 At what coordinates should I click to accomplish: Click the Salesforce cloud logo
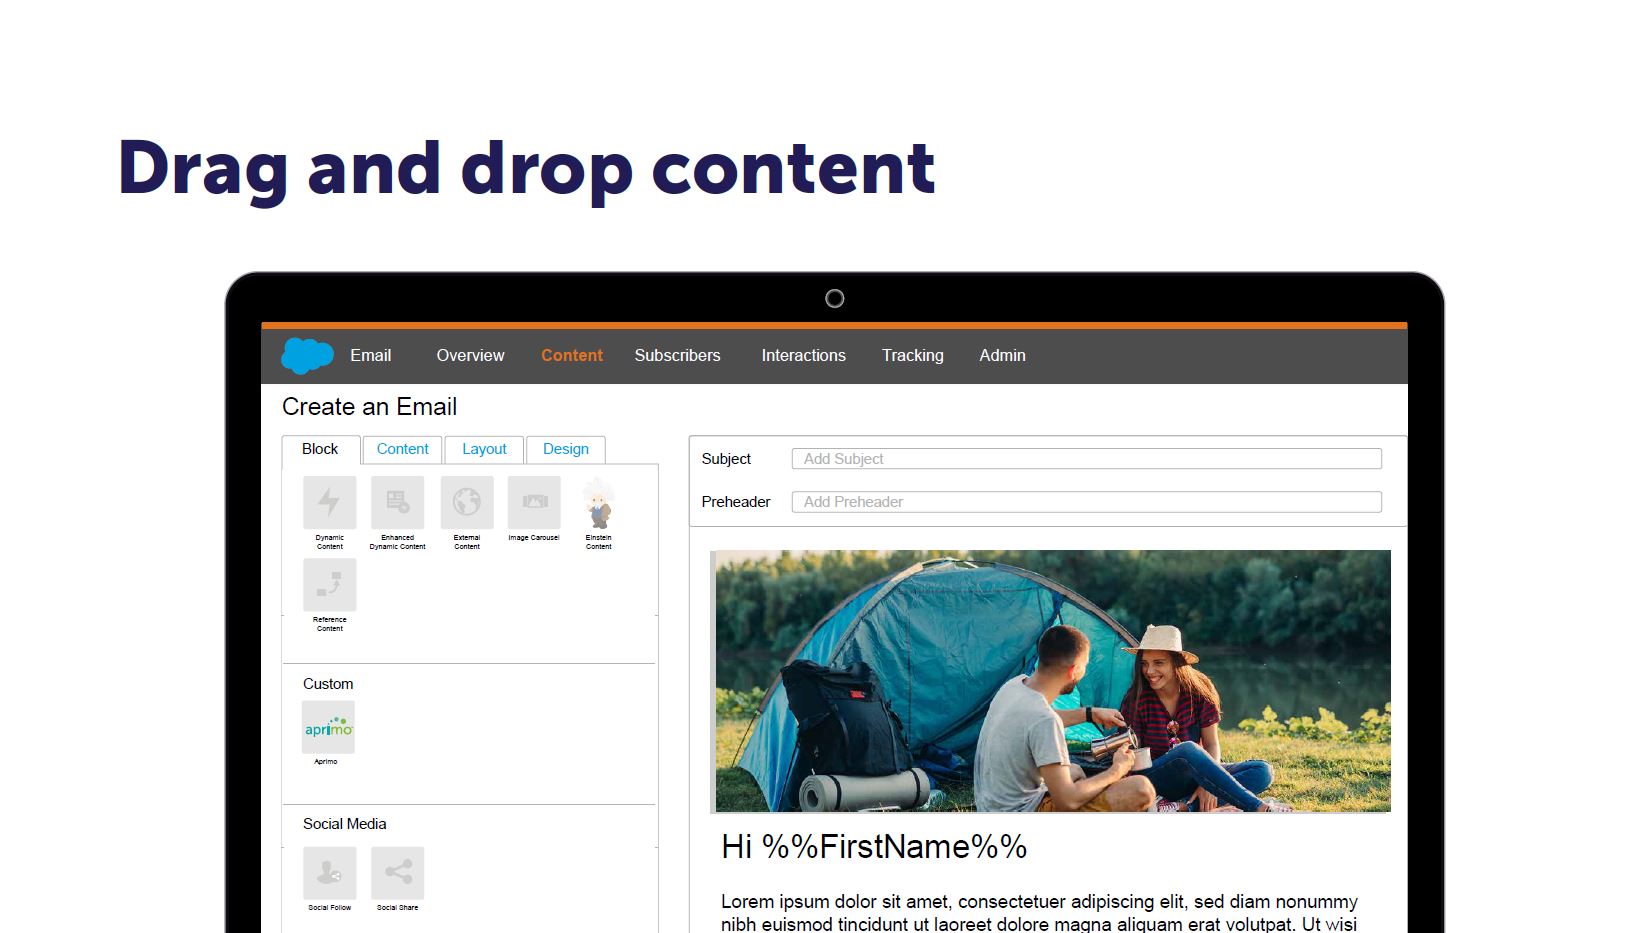tap(306, 355)
